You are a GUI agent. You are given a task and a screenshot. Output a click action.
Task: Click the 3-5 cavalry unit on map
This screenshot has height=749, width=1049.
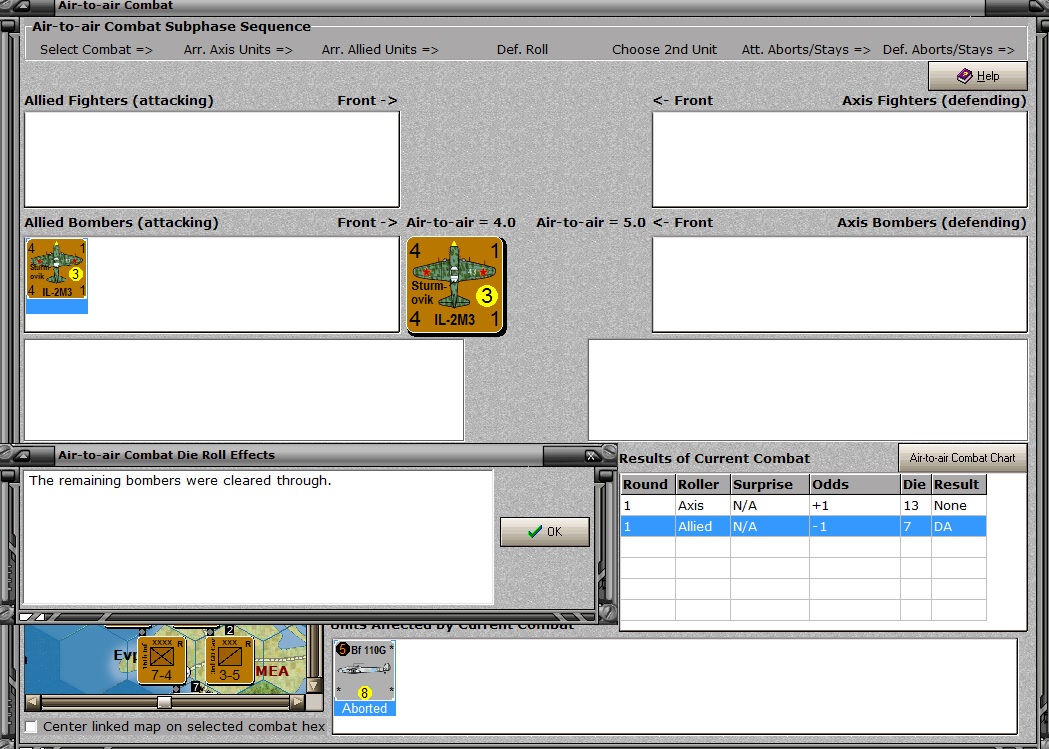[x=229, y=659]
